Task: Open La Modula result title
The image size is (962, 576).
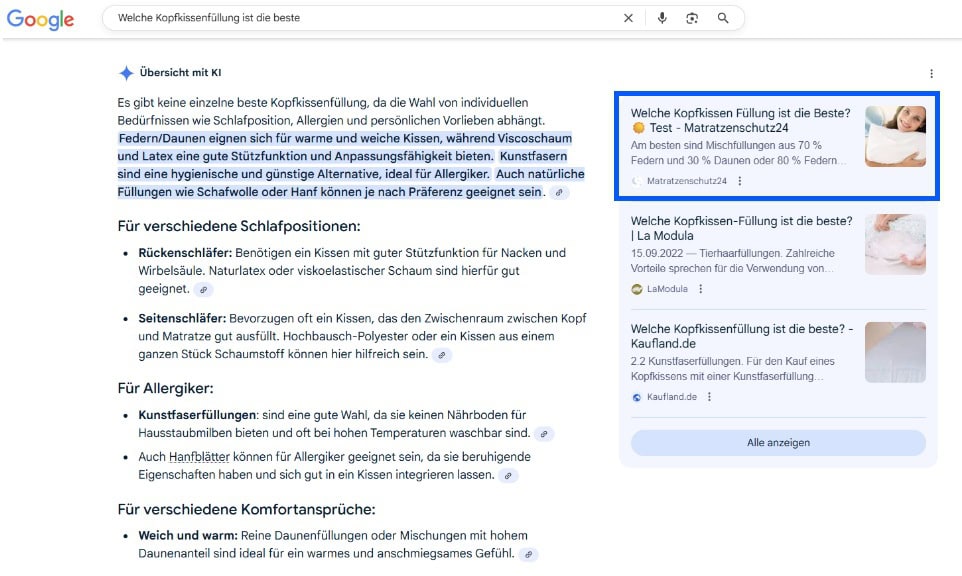Action: (741, 228)
